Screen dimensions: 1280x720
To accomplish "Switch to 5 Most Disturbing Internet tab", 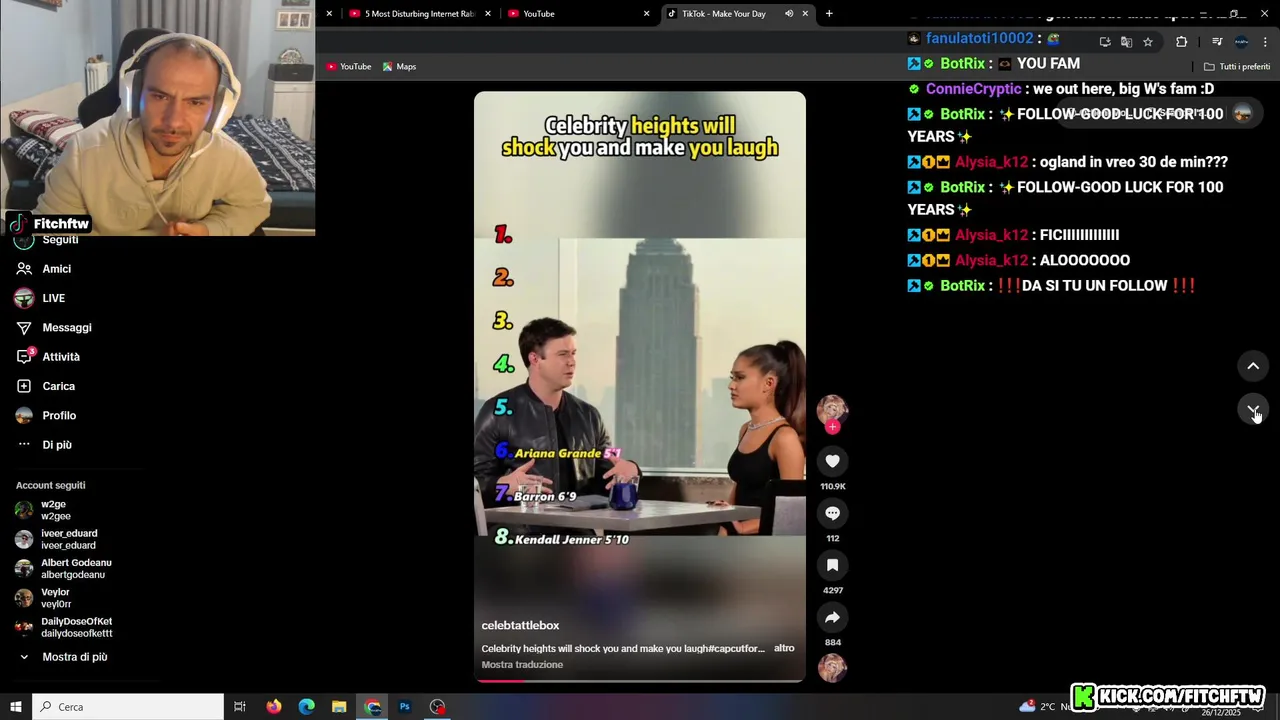I will 420,14.
